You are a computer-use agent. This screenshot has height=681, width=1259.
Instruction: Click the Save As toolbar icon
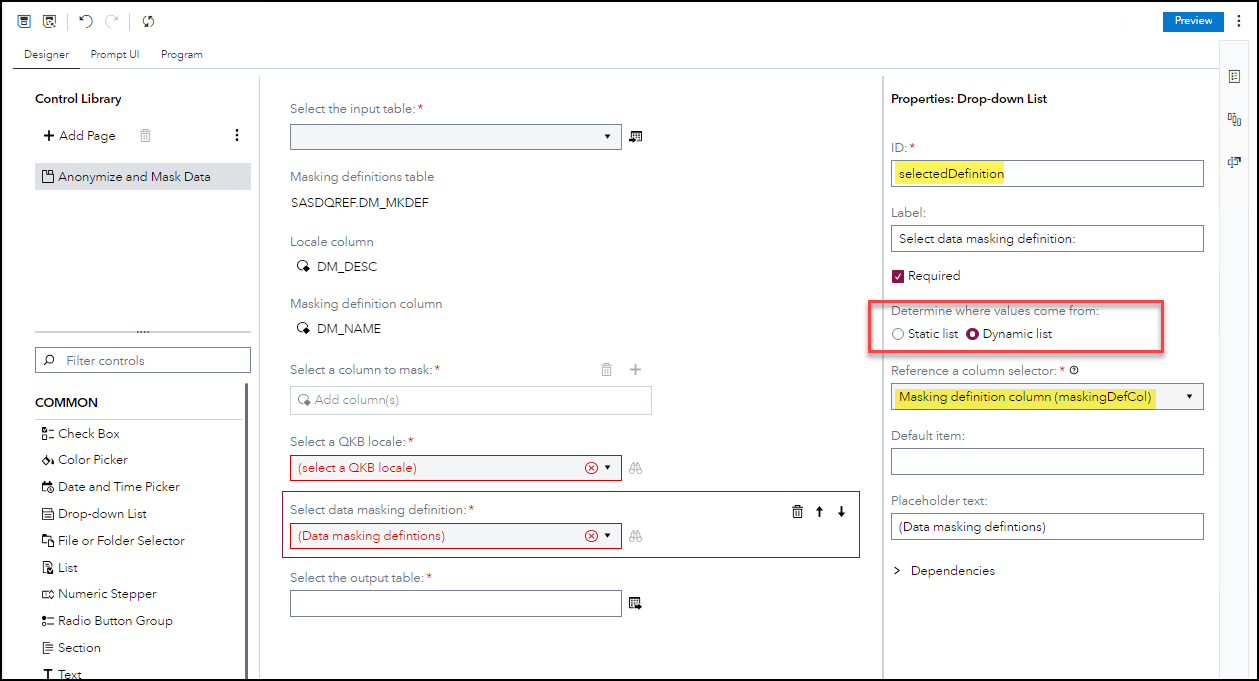(x=48, y=21)
